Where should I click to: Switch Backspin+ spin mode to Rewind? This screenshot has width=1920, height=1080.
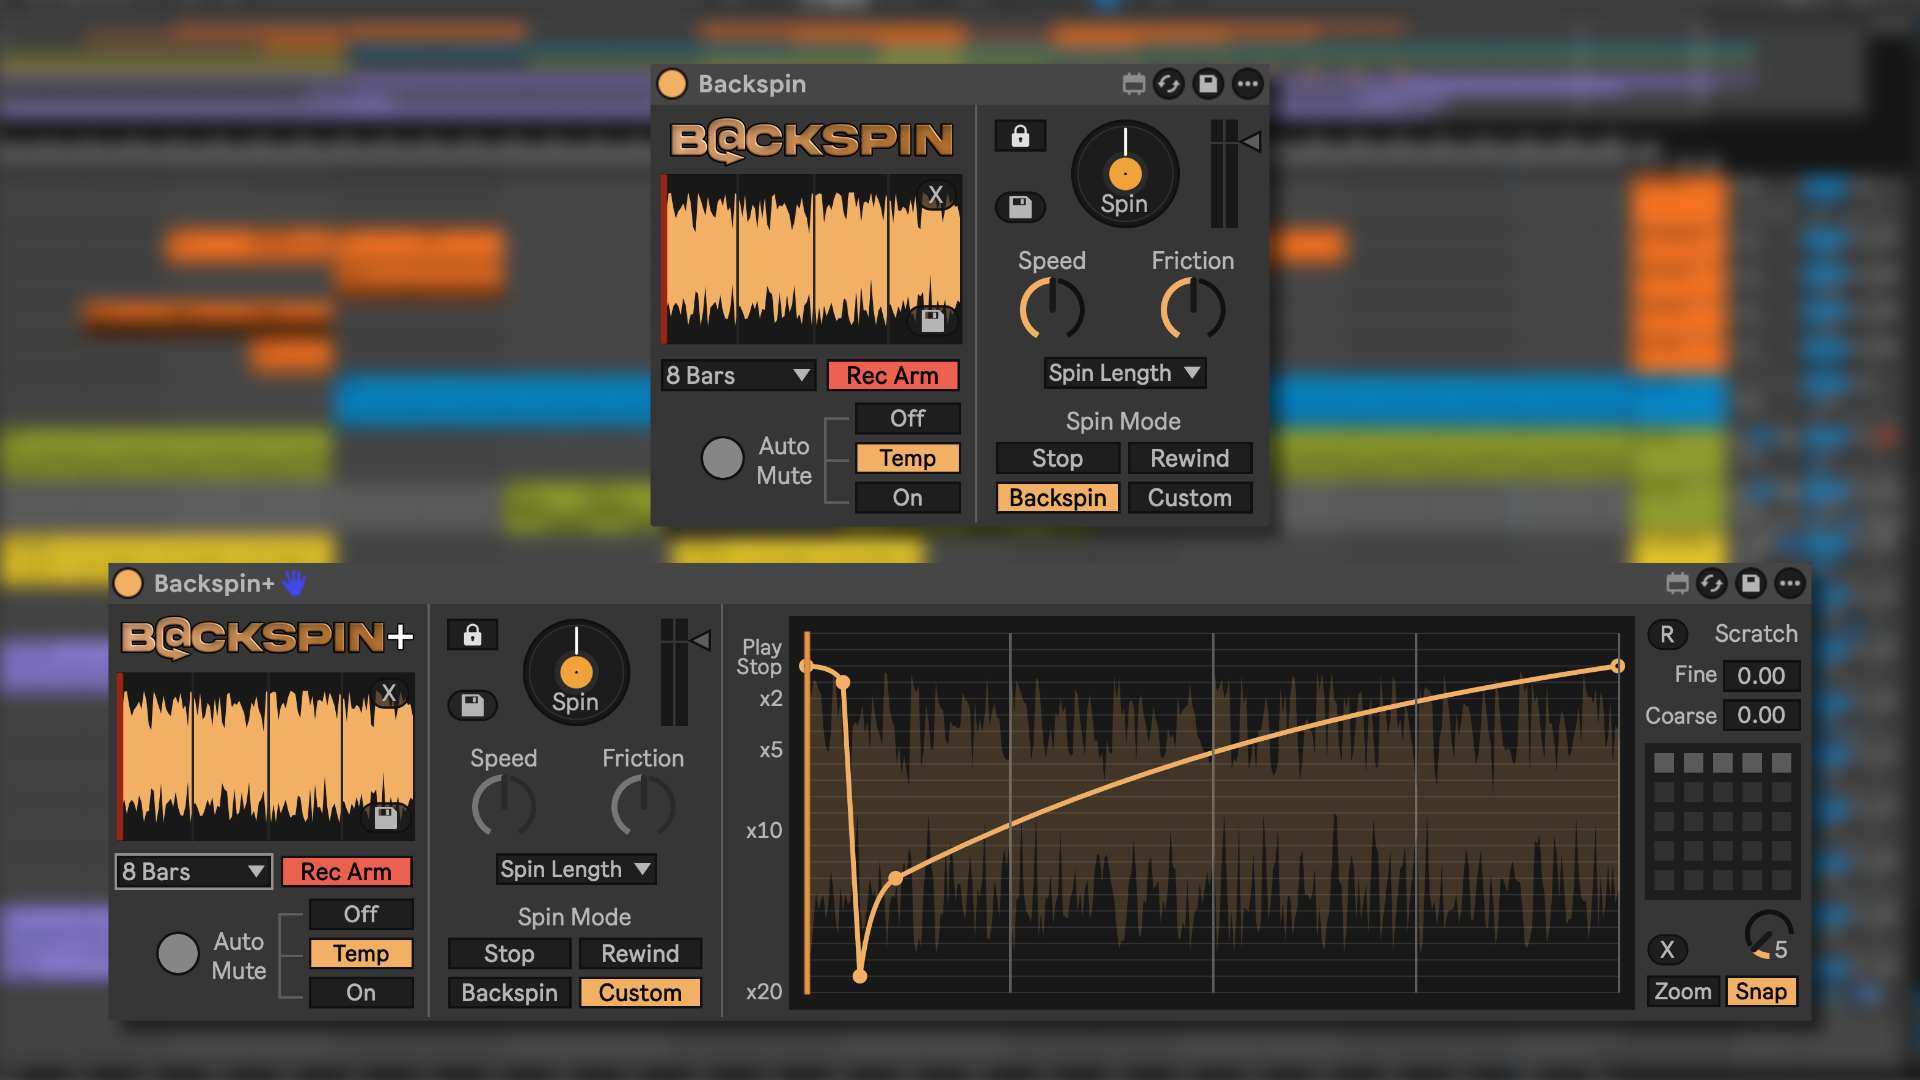pos(640,953)
